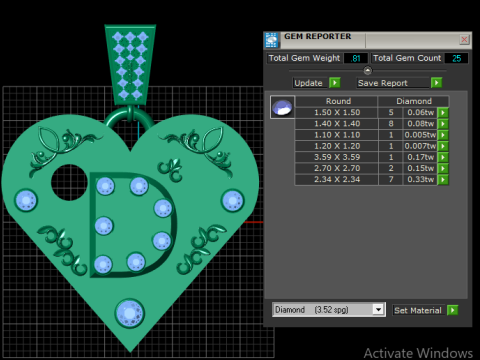Select the 1.40 X 1.40 size cell

point(337,124)
